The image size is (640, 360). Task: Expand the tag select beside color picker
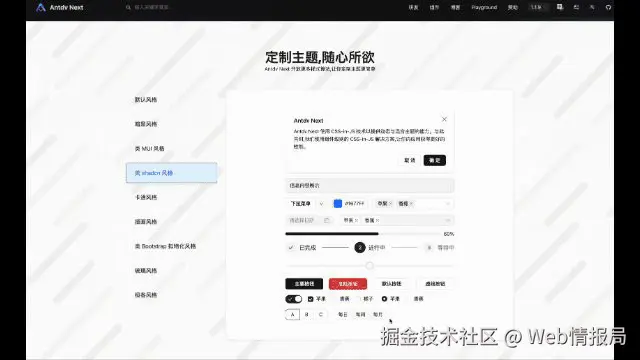448,203
